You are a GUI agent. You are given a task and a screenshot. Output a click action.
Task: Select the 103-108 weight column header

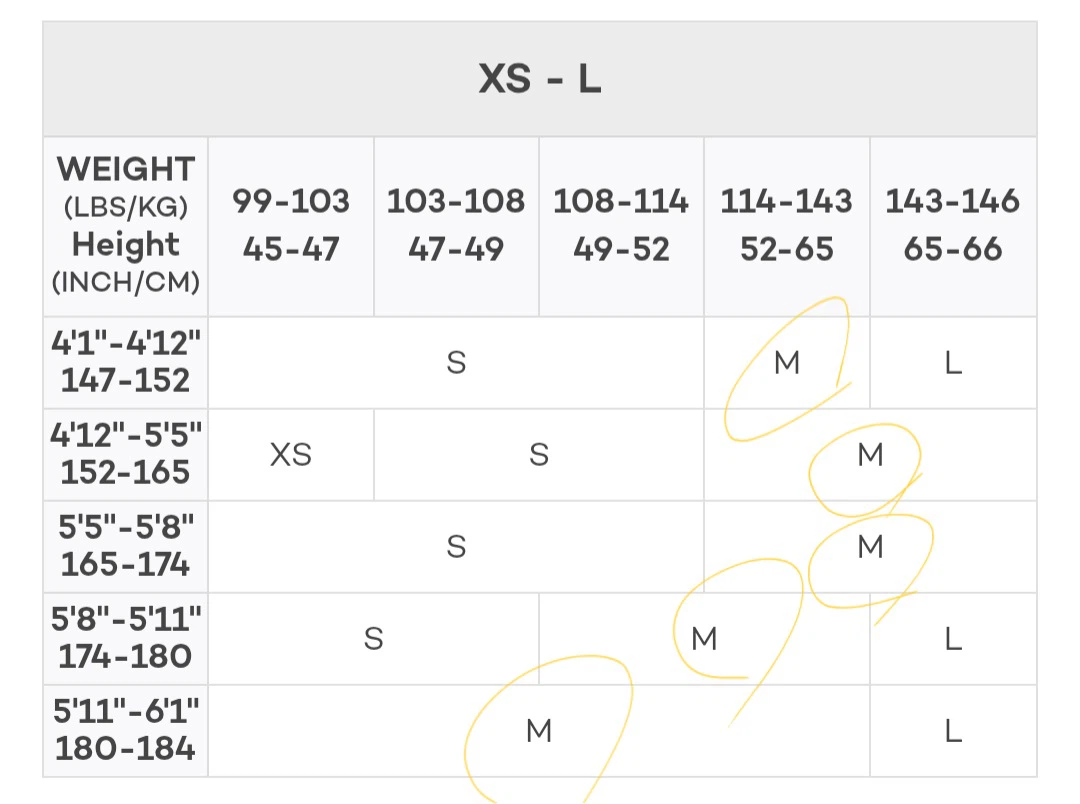(x=456, y=226)
